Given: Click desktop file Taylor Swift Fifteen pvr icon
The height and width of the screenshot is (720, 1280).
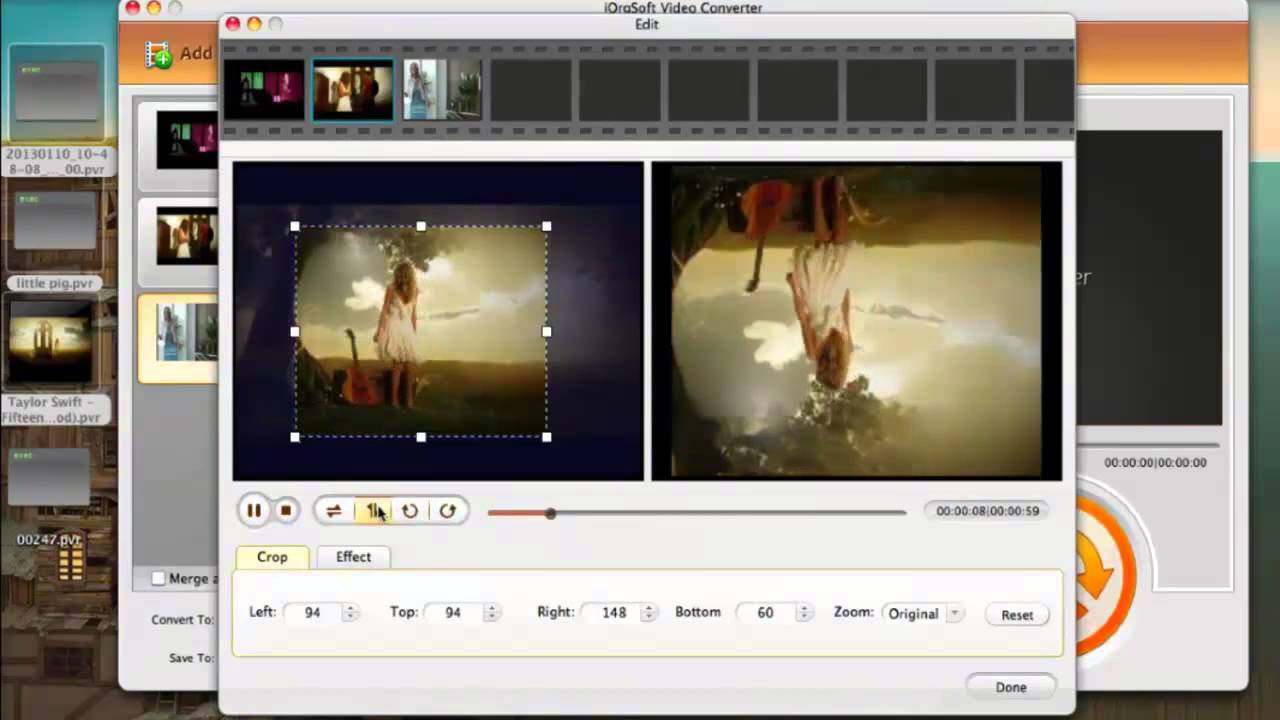Looking at the screenshot, I should 49,342.
